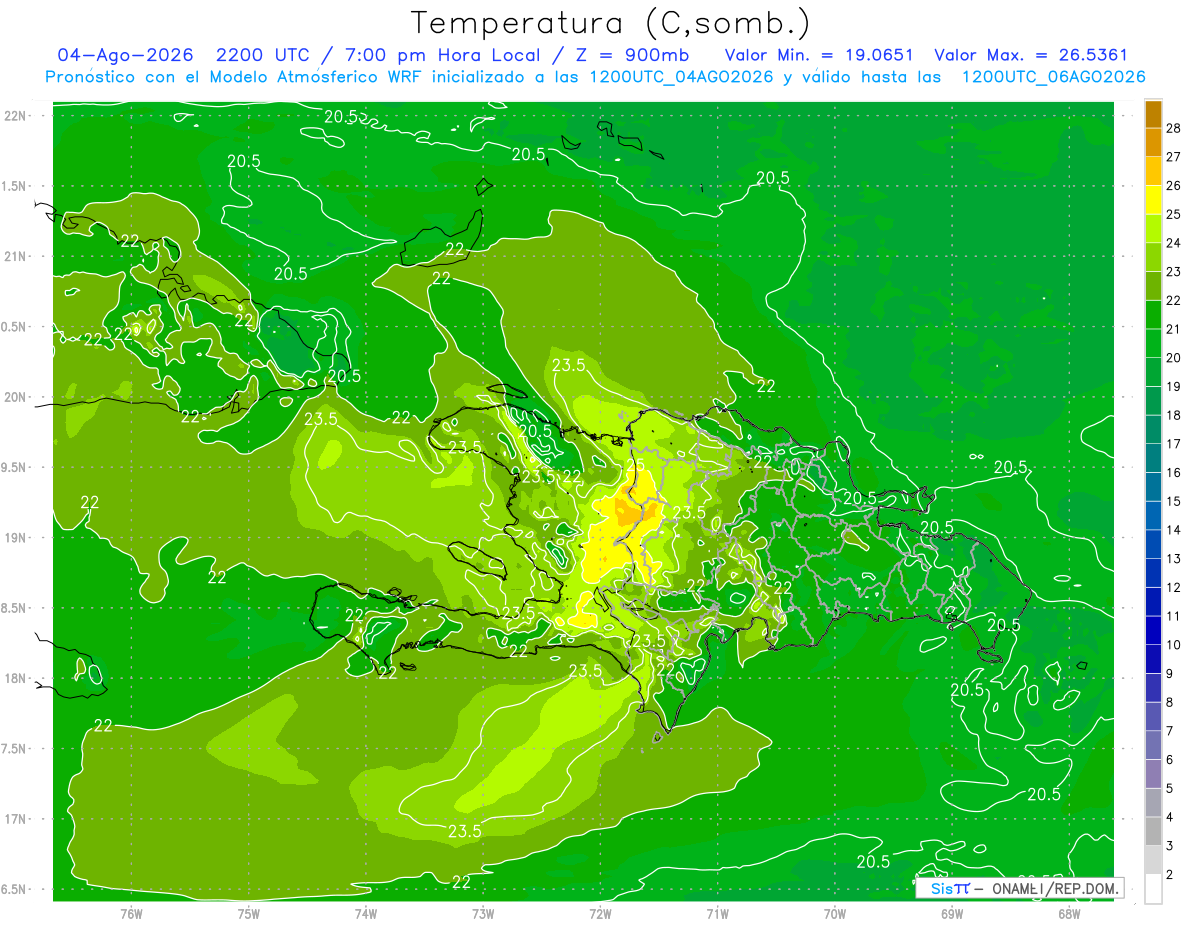This screenshot has width=1200, height=927.
Task: Pick the orange legend swatch between 27 and 28
Action: [x=1153, y=142]
